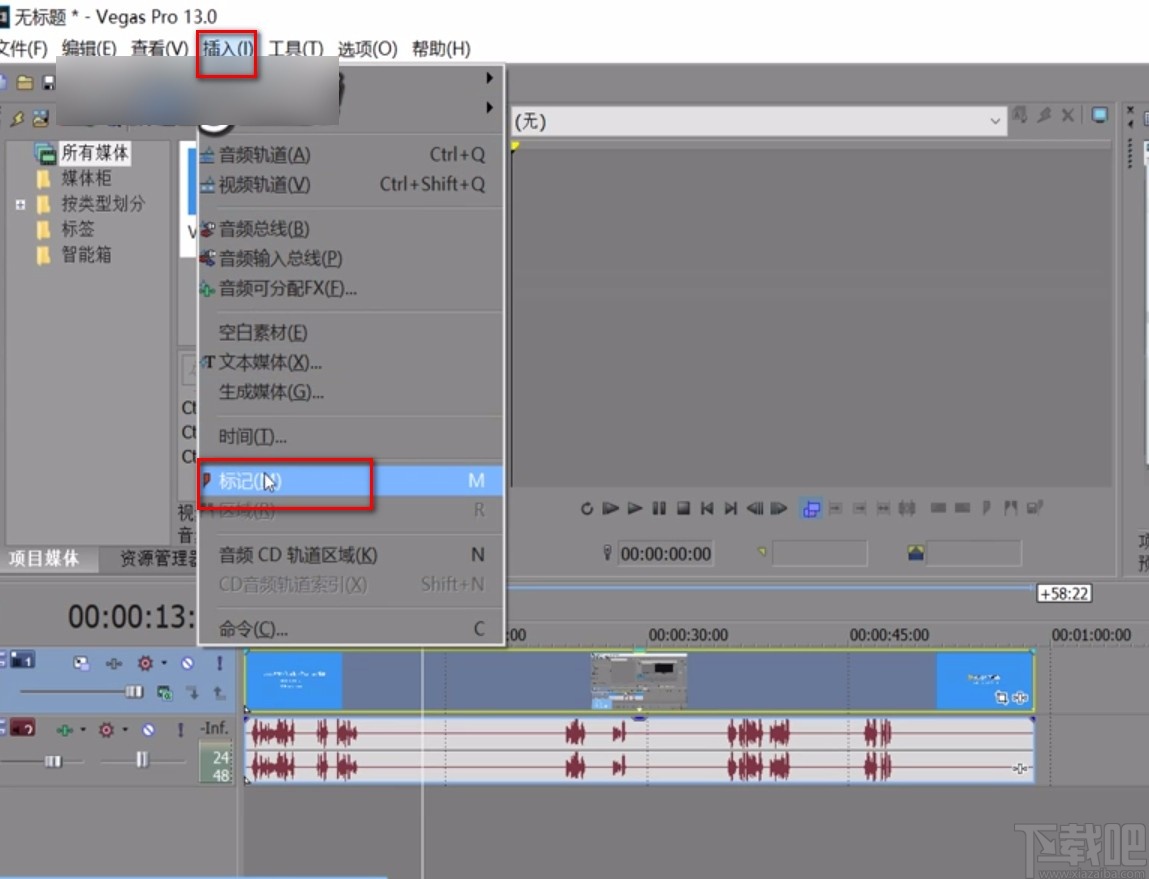The width and height of the screenshot is (1149, 879).
Task: Choose 命令(C)... menu entry
Action: tap(351, 629)
